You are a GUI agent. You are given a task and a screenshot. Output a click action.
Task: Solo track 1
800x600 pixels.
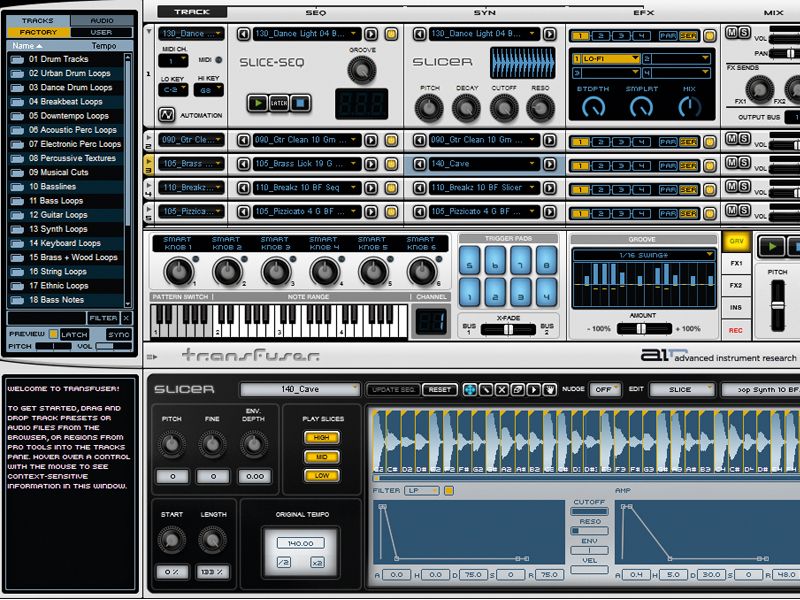pos(744,33)
